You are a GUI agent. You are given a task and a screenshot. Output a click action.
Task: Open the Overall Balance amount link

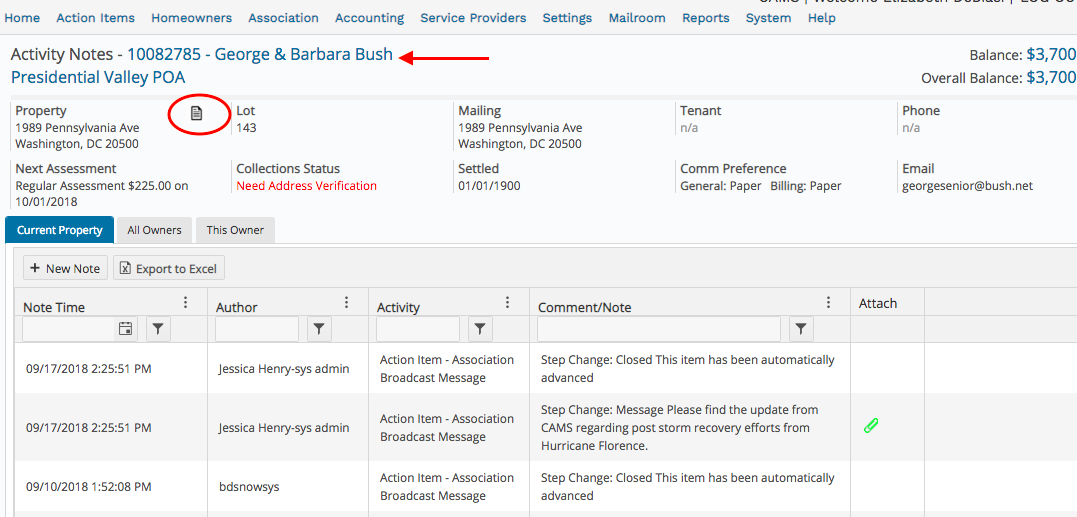click(1051, 78)
